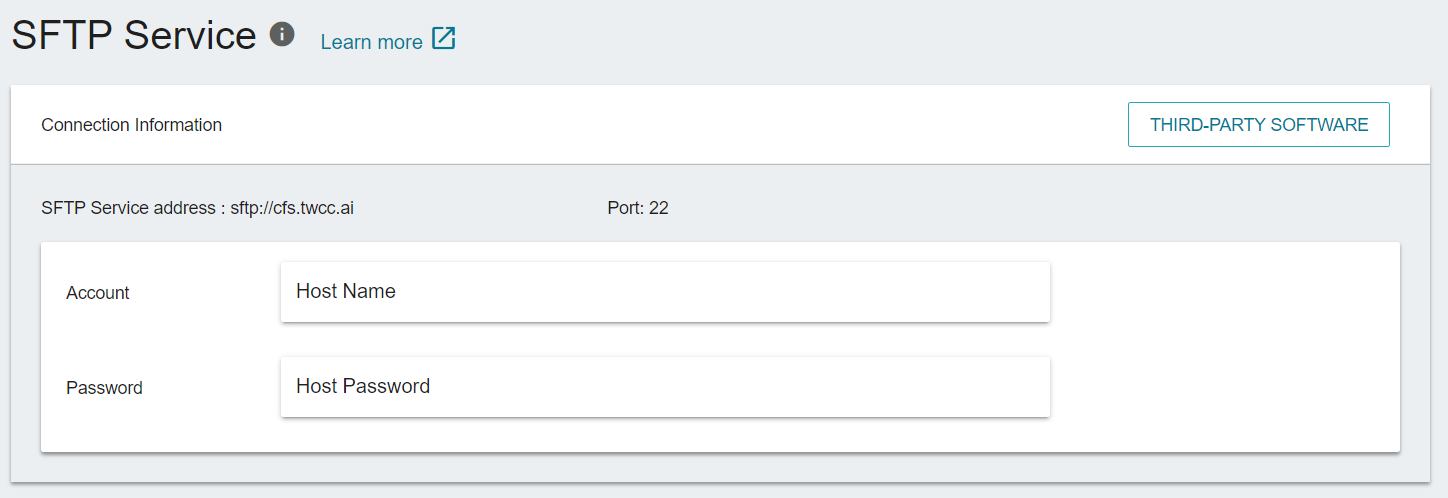
Task: Focus the Host Password field
Action: pyautogui.click(x=665, y=387)
